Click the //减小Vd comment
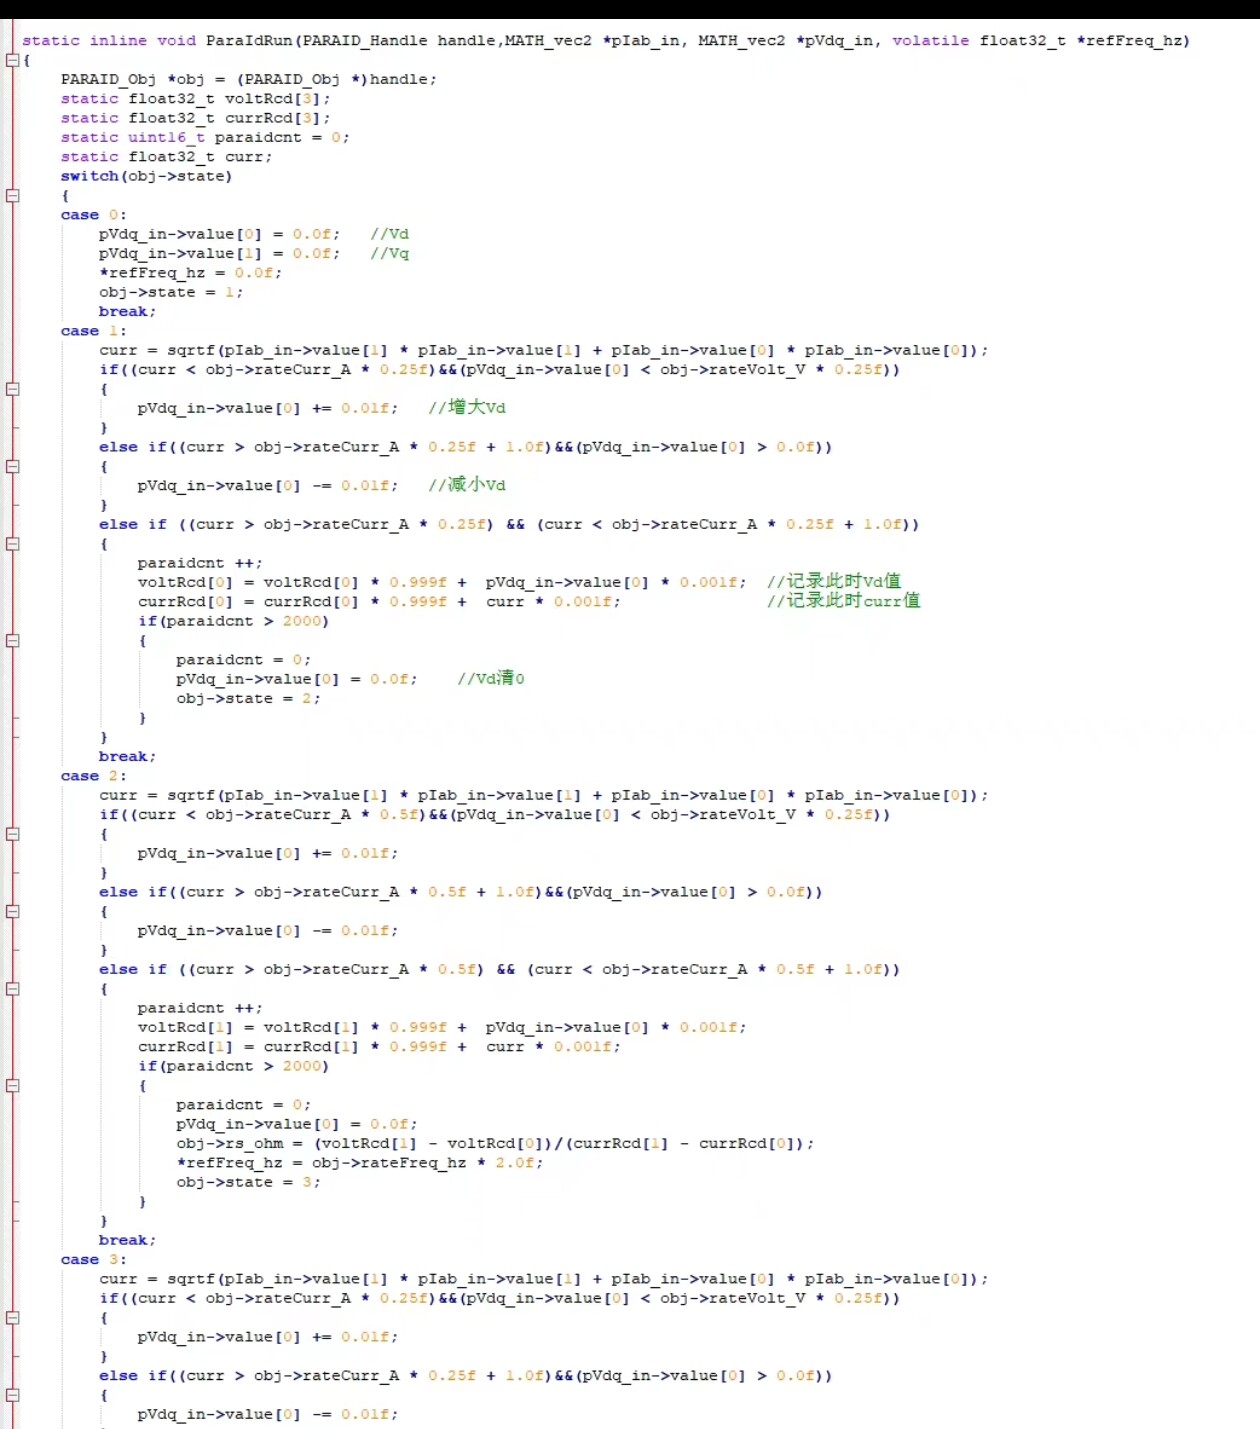This screenshot has height=1429, width=1260. (x=467, y=485)
